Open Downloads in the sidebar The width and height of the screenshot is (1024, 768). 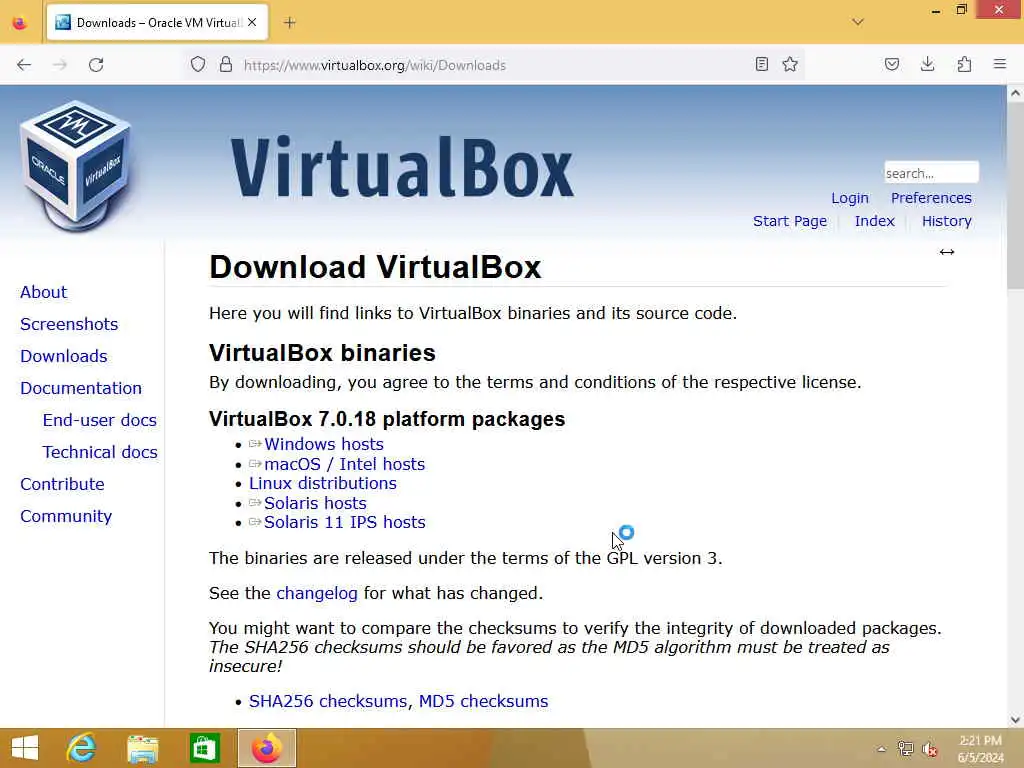coord(63,356)
